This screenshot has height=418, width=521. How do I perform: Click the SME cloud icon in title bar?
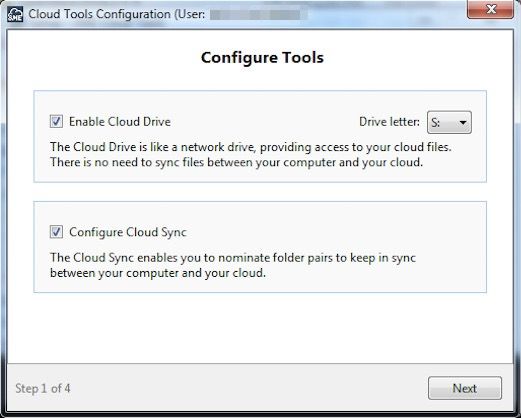tap(15, 14)
